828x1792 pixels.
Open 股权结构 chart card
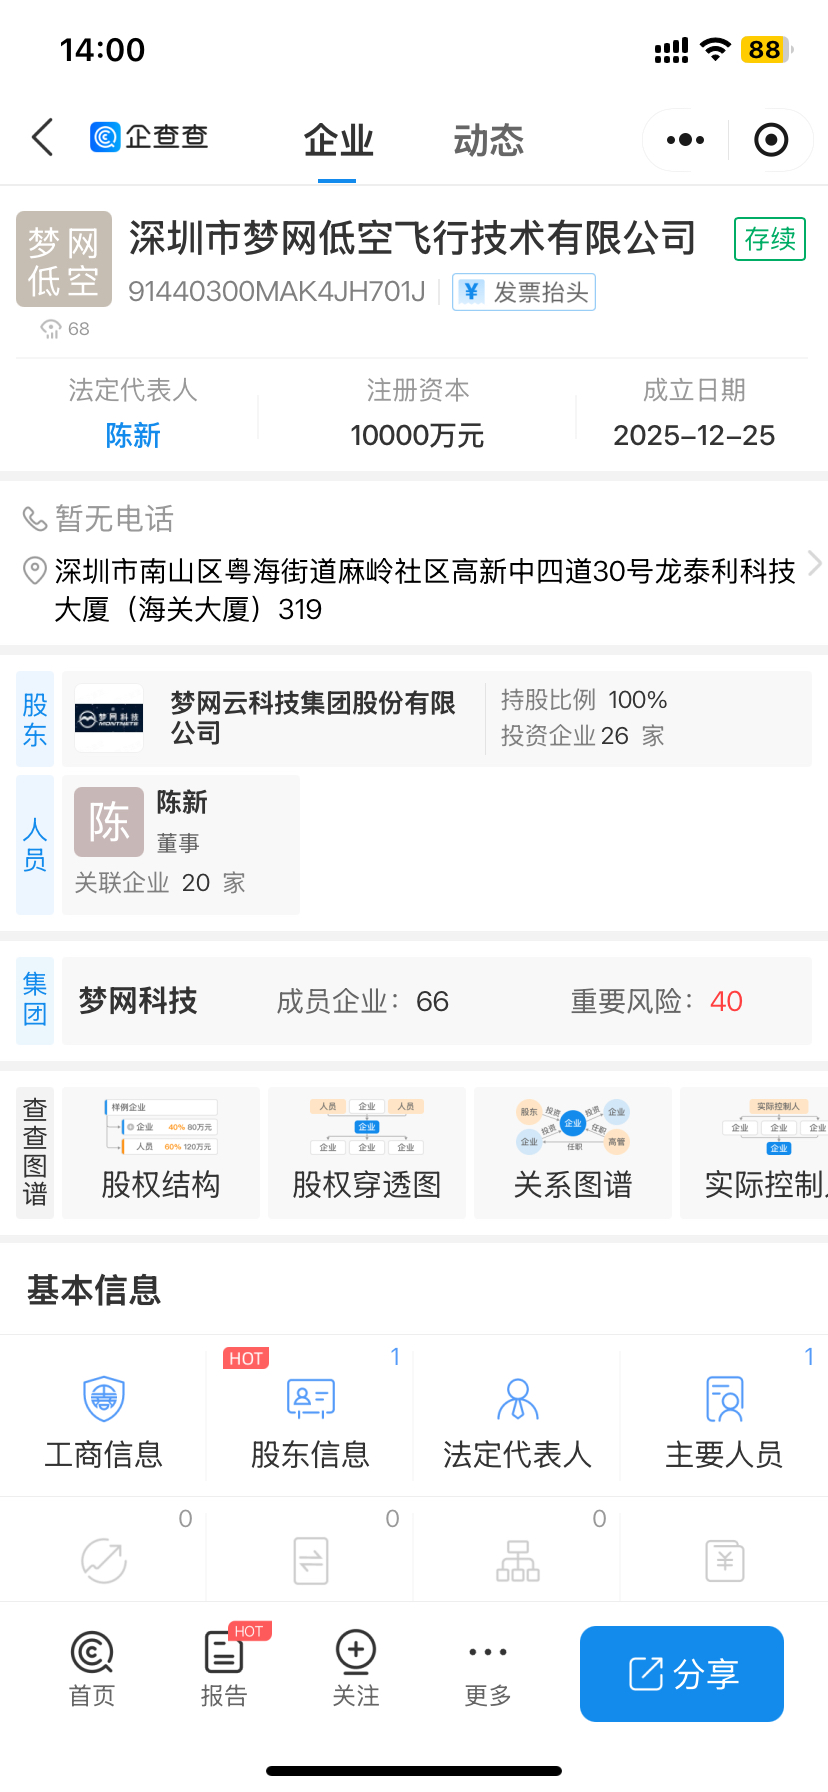pyautogui.click(x=161, y=1153)
